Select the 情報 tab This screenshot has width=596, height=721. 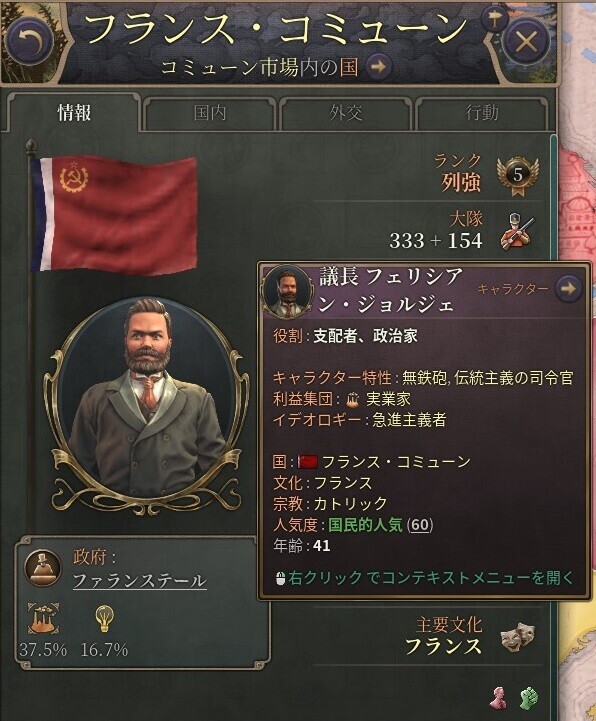74,113
